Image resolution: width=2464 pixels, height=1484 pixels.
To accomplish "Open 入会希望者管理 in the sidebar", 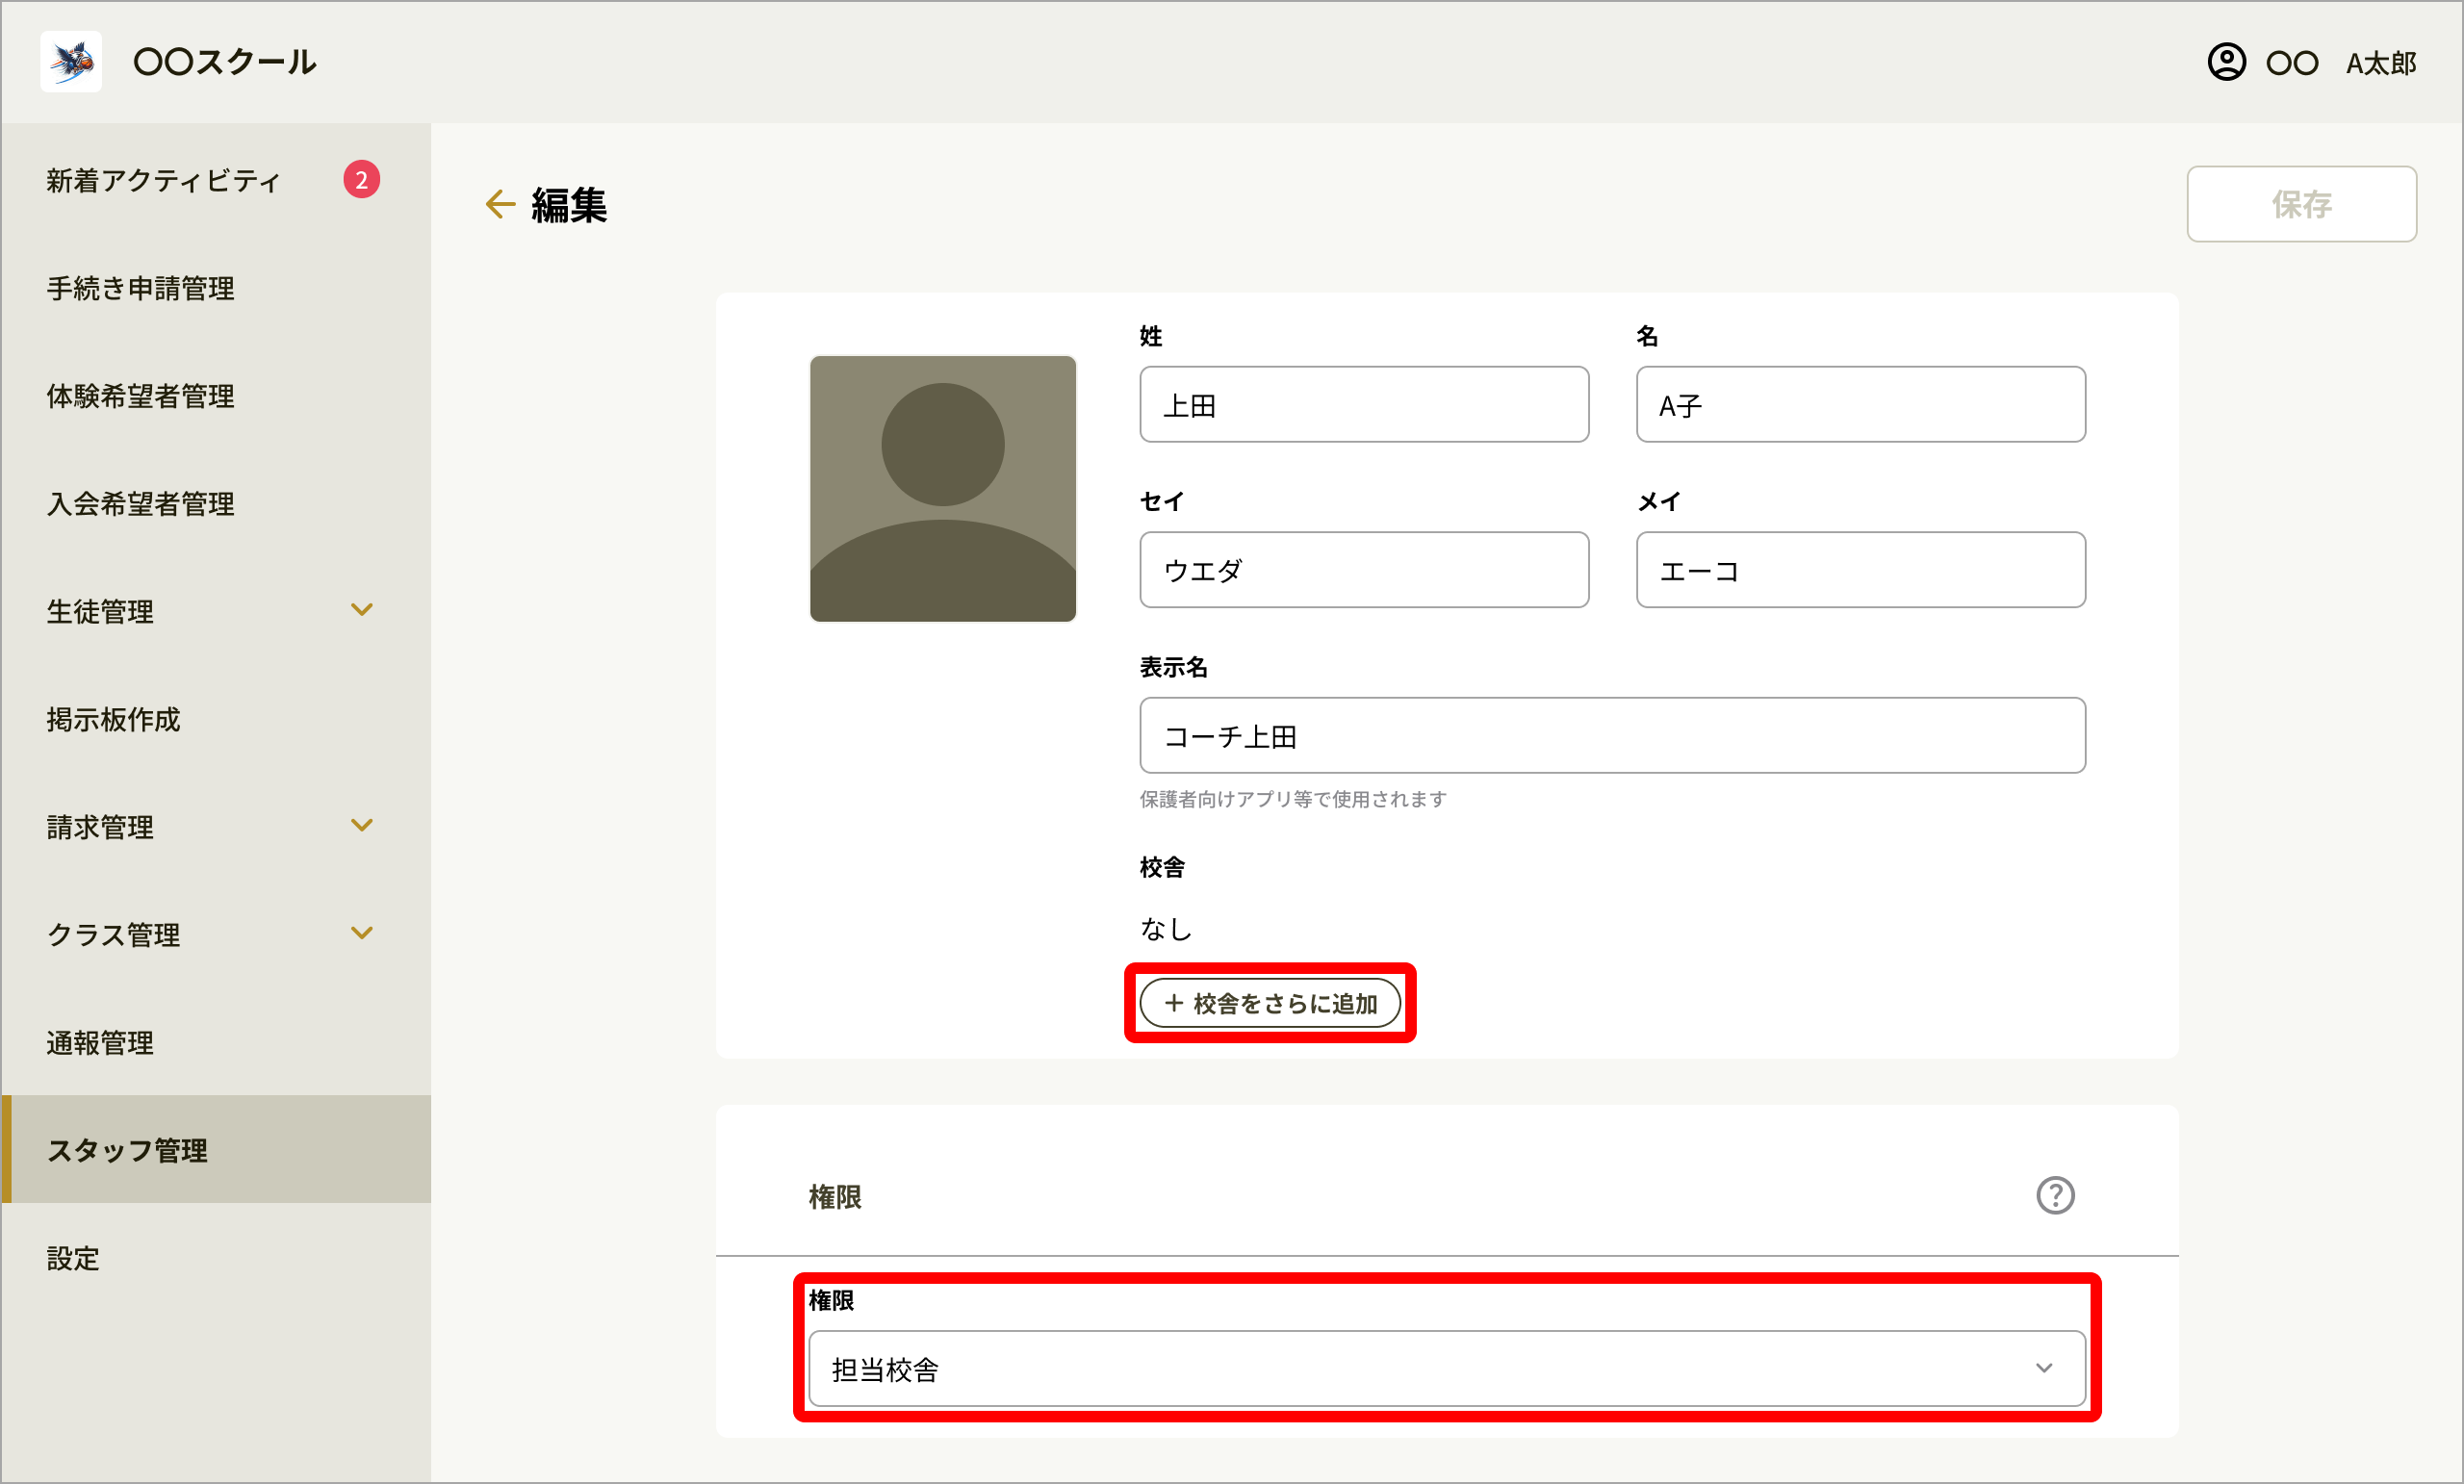I will coord(216,503).
